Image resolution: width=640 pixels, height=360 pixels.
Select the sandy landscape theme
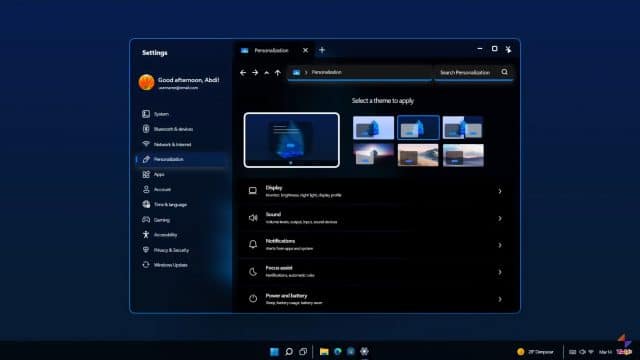coord(418,155)
